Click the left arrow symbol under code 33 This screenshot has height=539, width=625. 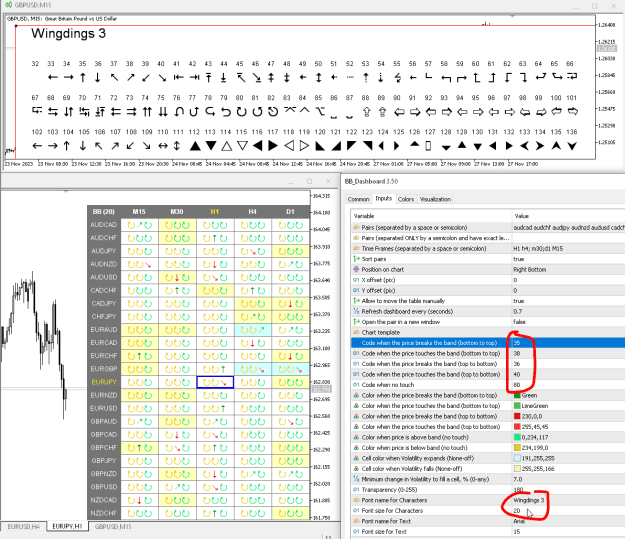53,78
